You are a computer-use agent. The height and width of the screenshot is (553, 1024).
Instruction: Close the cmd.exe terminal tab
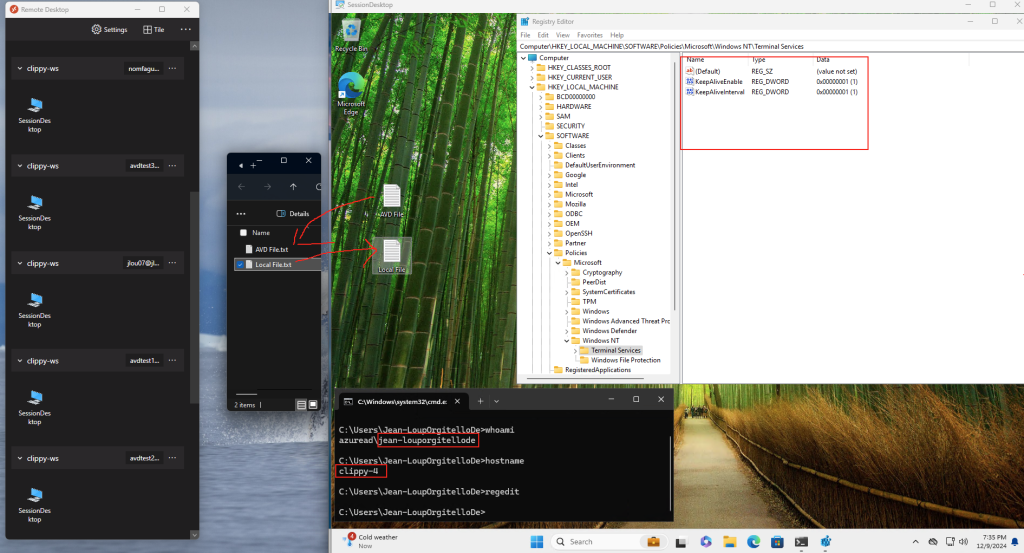[458, 401]
